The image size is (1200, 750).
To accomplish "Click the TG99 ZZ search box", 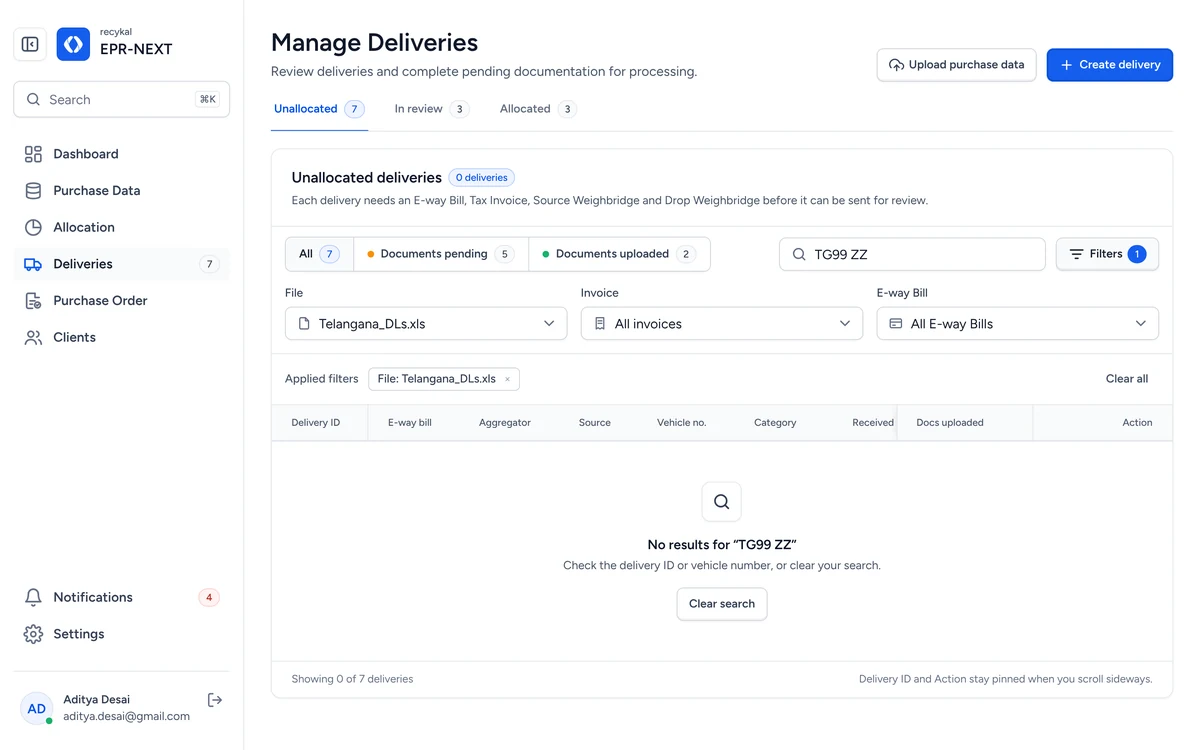I will (912, 254).
